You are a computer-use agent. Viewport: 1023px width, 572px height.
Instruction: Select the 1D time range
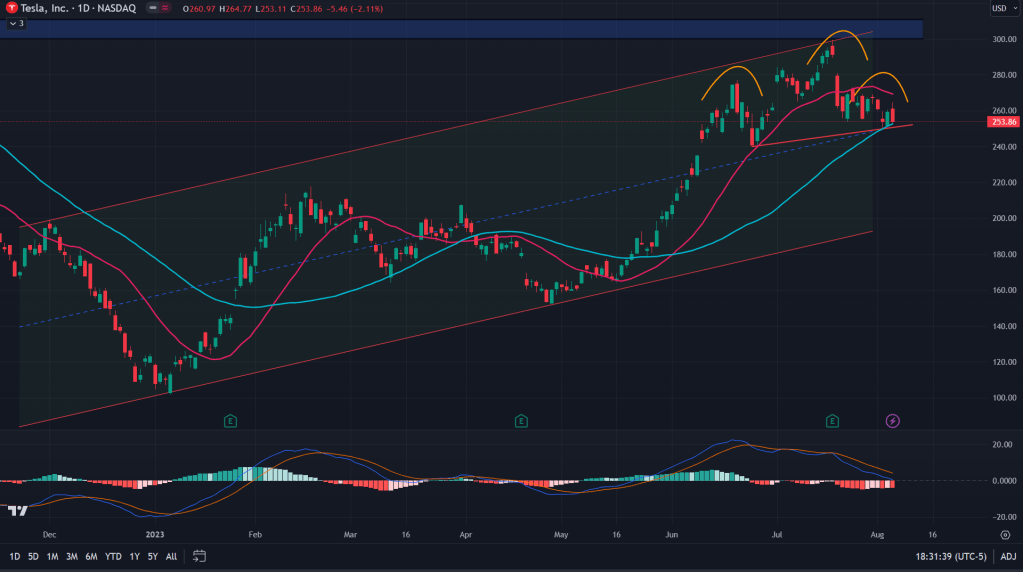point(14,556)
